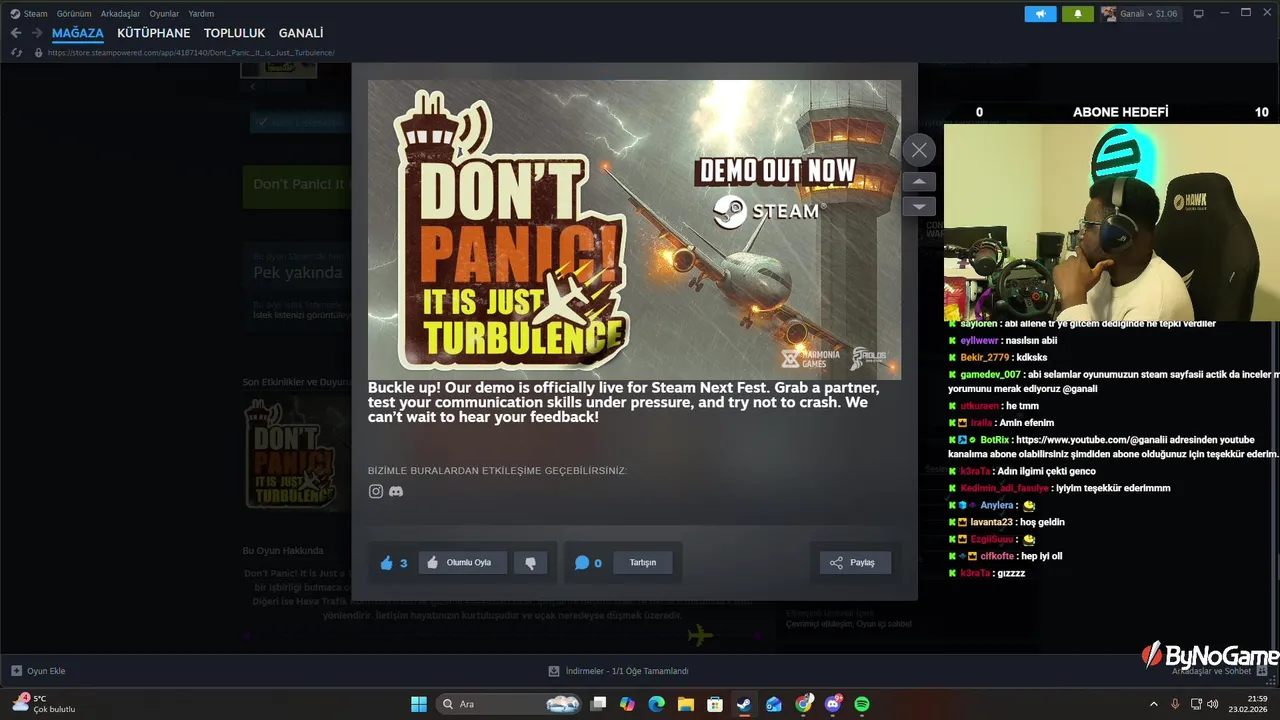Click the Big Picture mode monitor icon

[1199, 14]
